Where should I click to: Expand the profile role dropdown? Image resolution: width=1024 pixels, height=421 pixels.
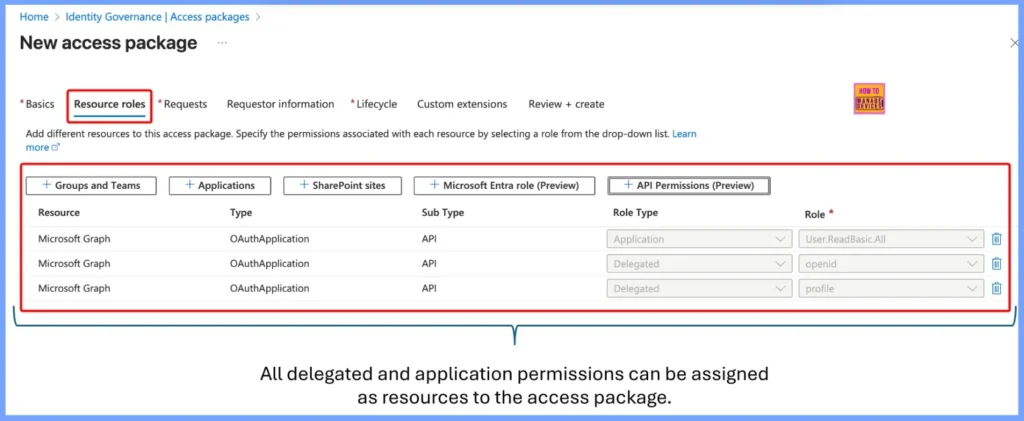[x=891, y=288]
